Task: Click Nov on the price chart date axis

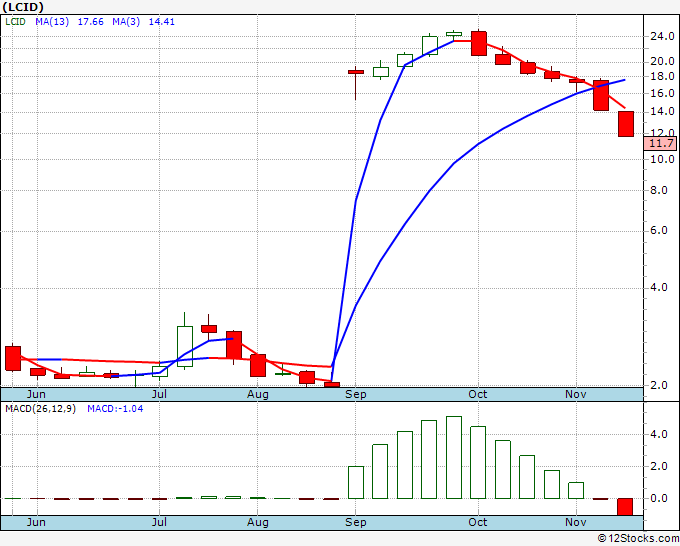Action: 575,394
